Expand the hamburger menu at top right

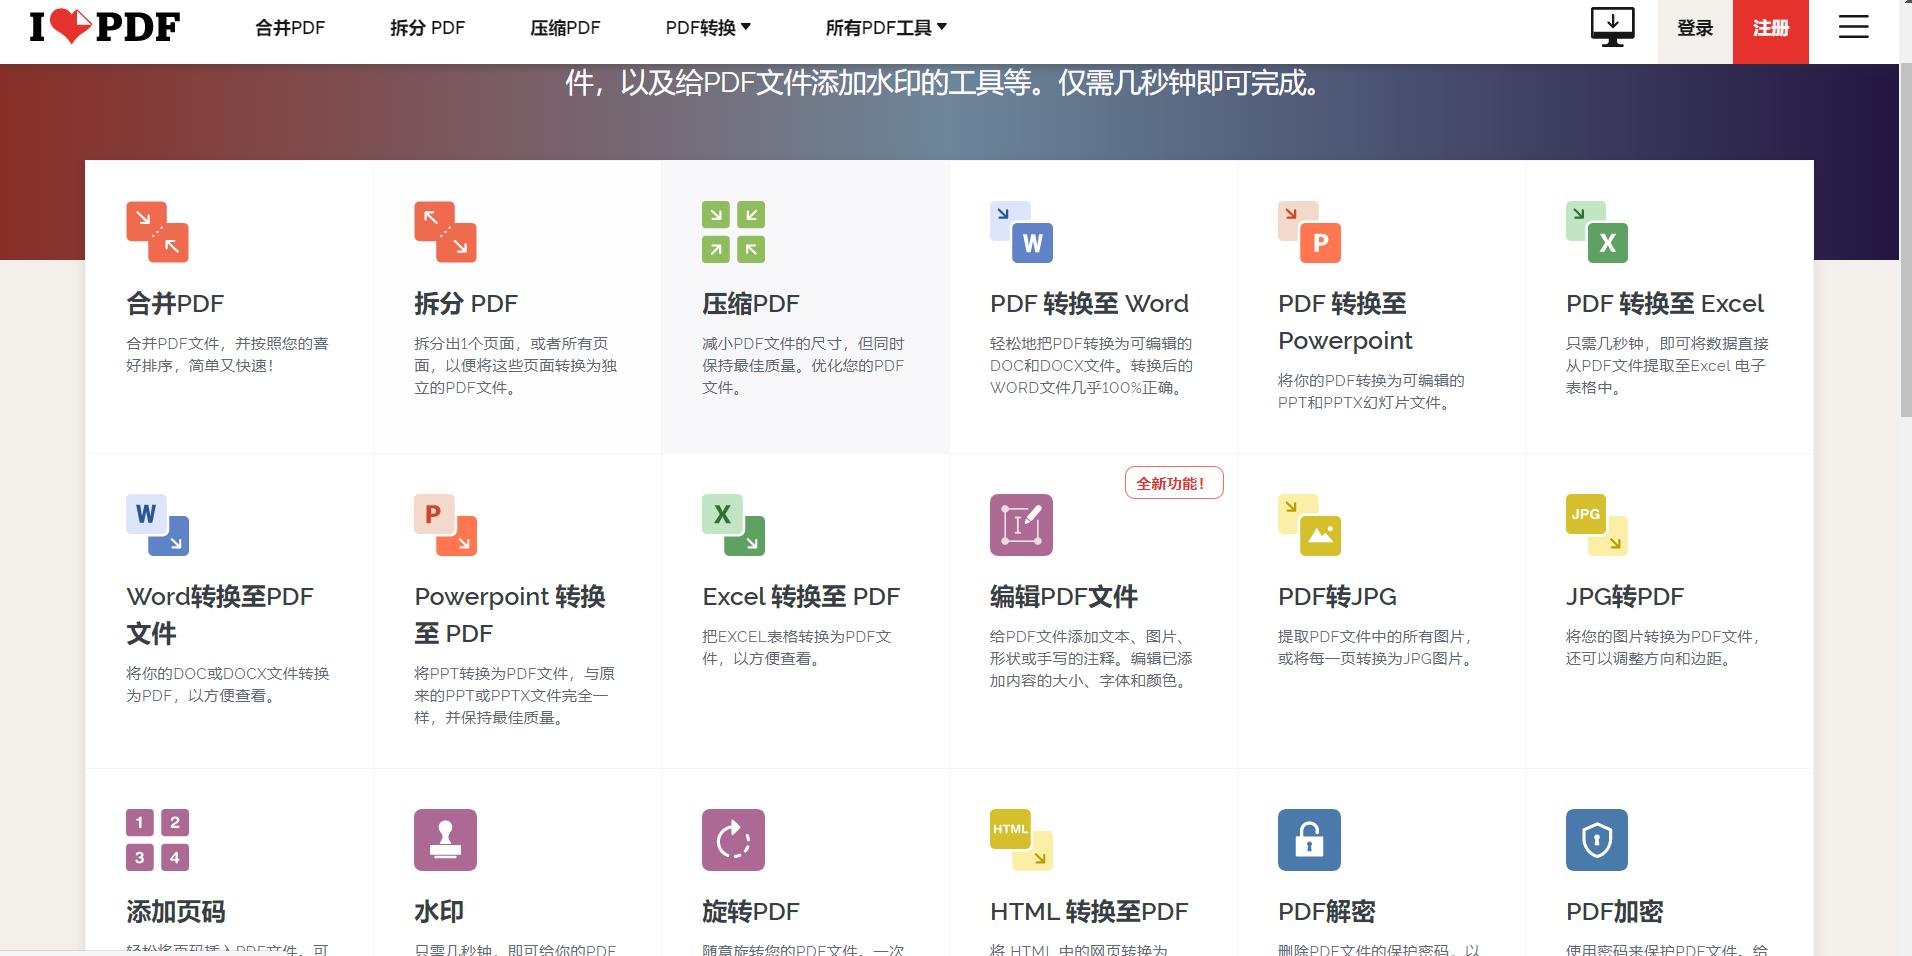pyautogui.click(x=1855, y=27)
